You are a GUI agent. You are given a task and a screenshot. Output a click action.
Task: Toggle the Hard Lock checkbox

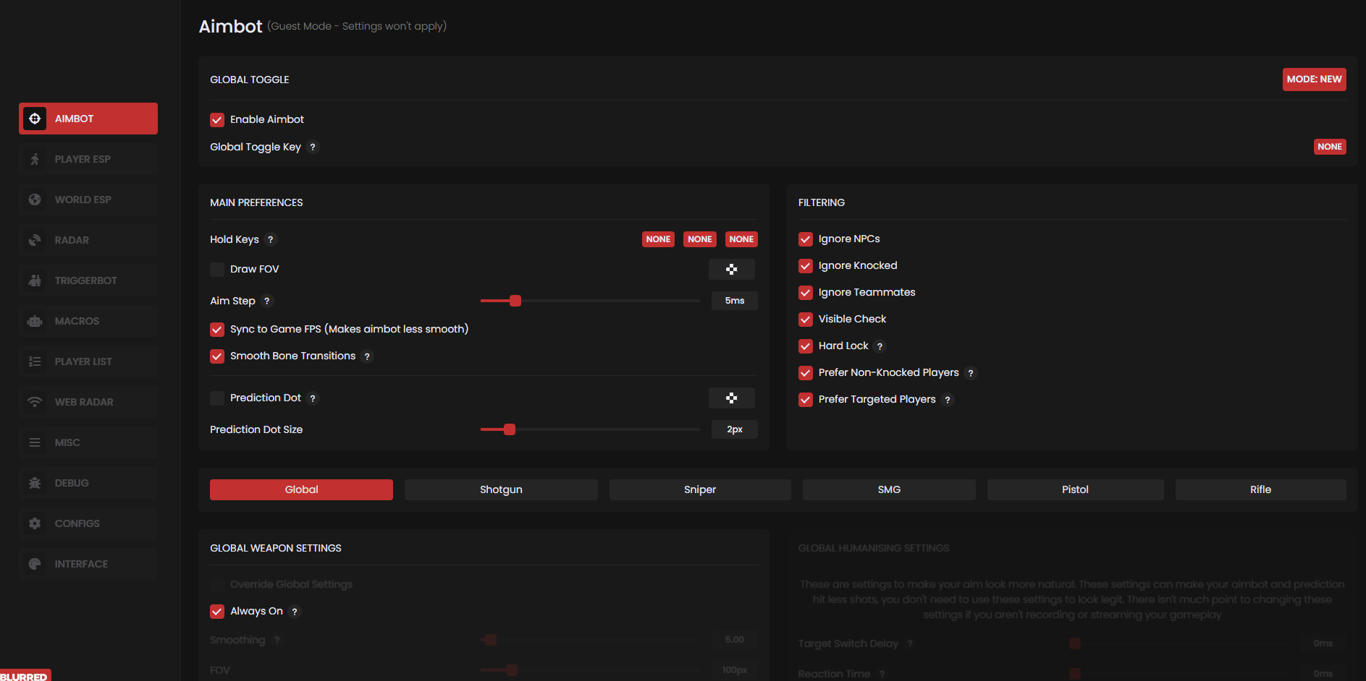[805, 346]
